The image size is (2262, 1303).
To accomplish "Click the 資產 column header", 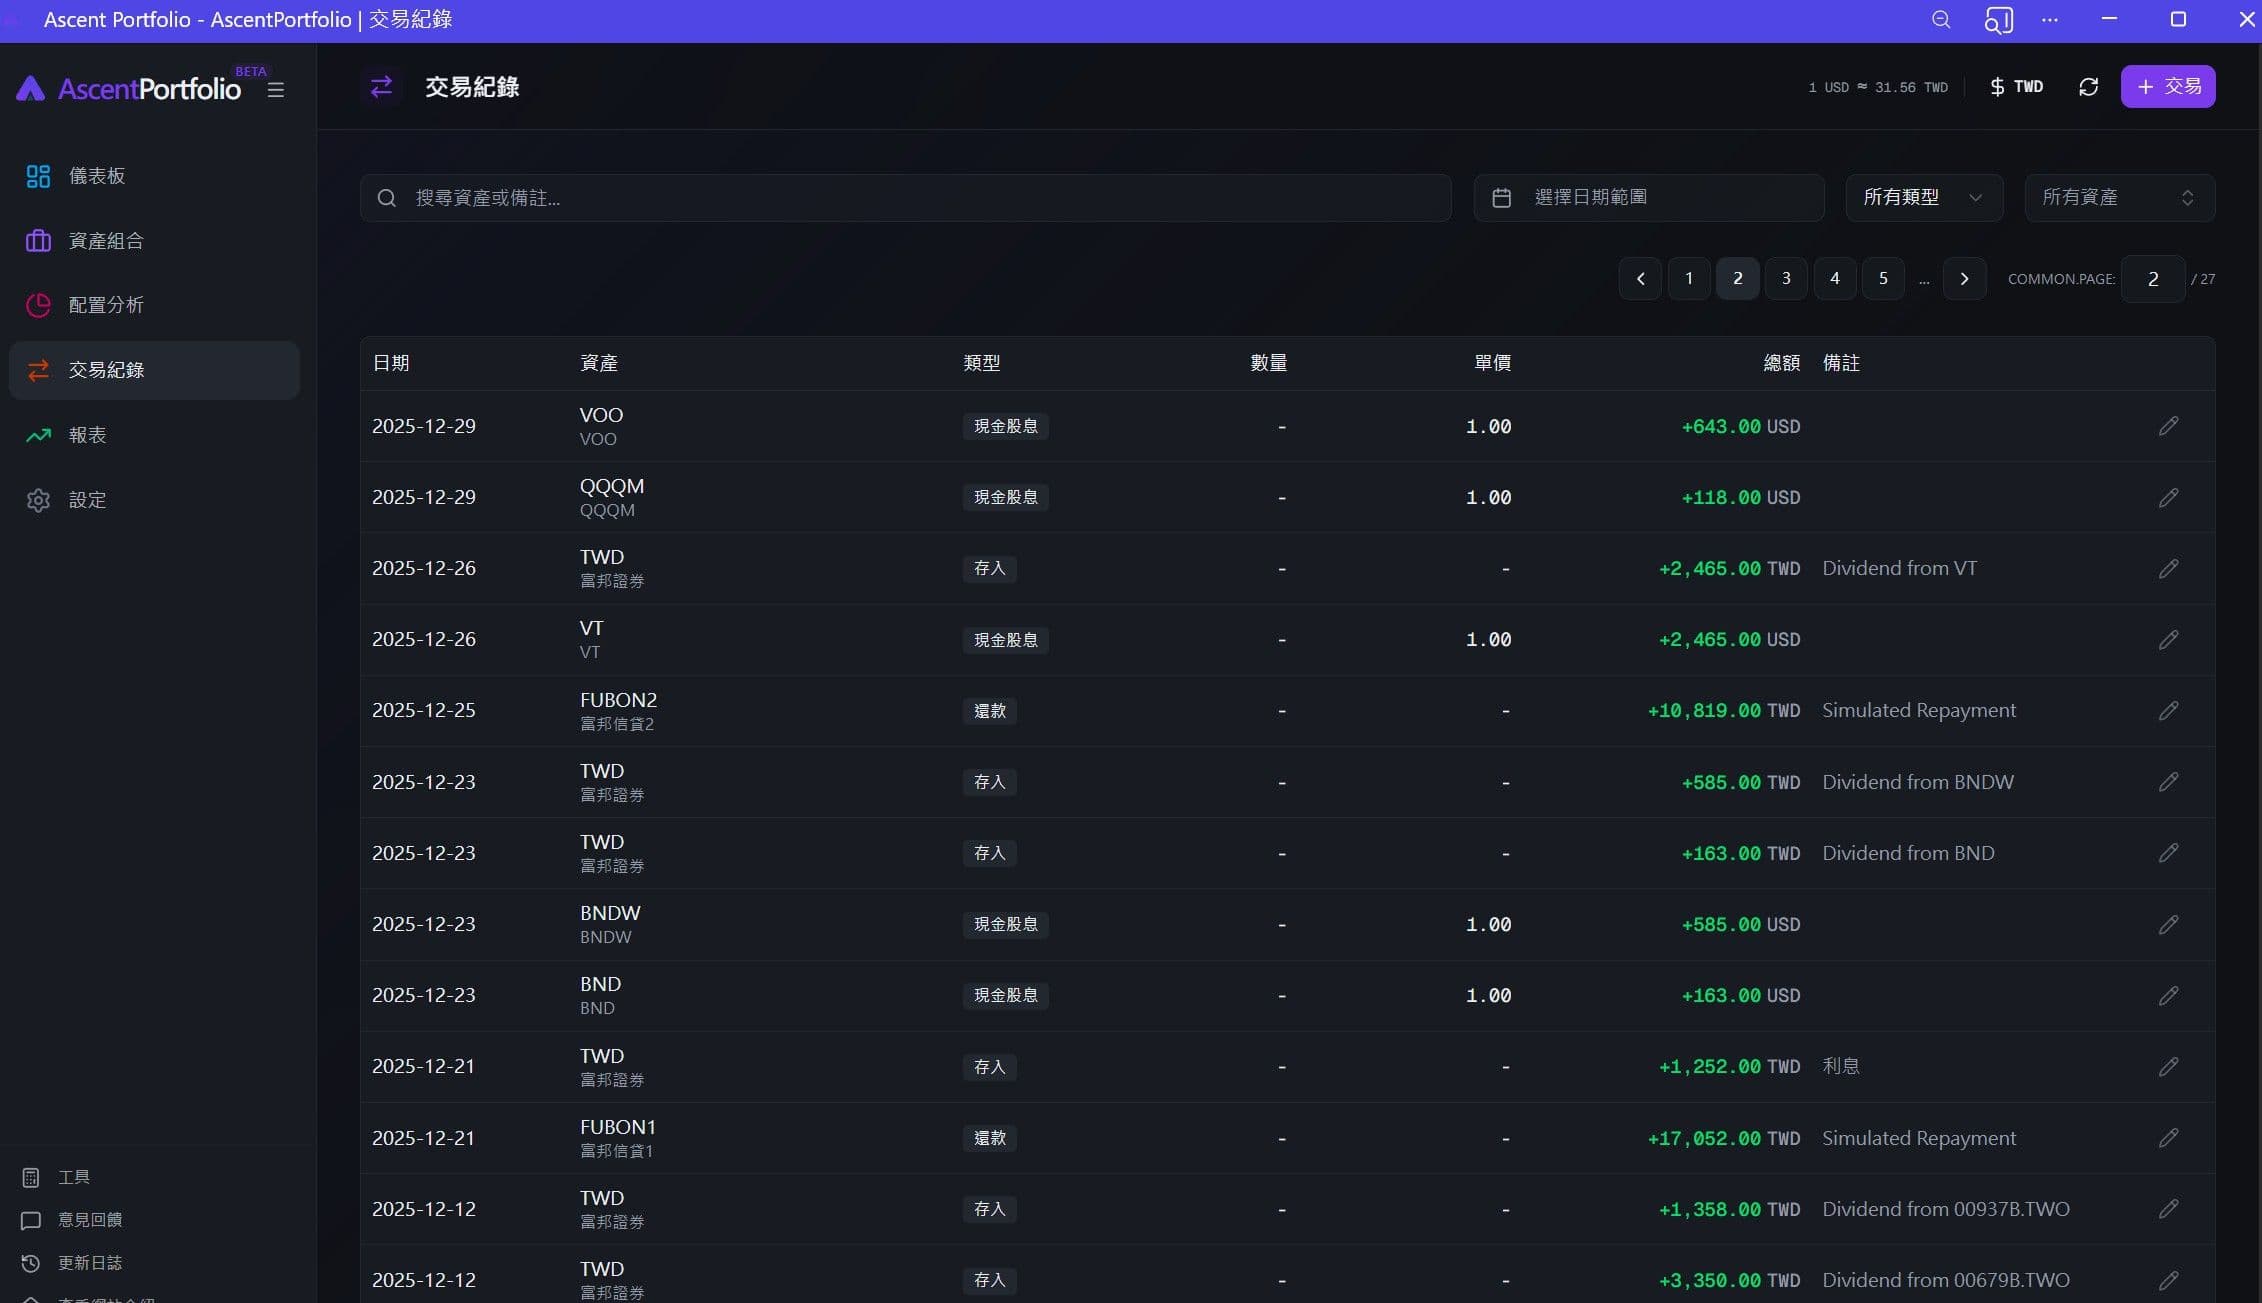I will (599, 363).
